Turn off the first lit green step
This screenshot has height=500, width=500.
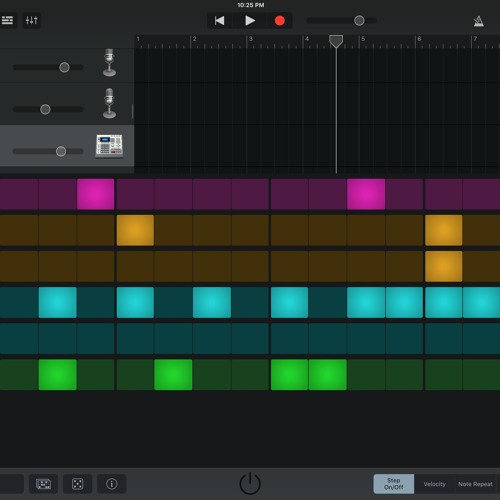pyautogui.click(x=58, y=375)
